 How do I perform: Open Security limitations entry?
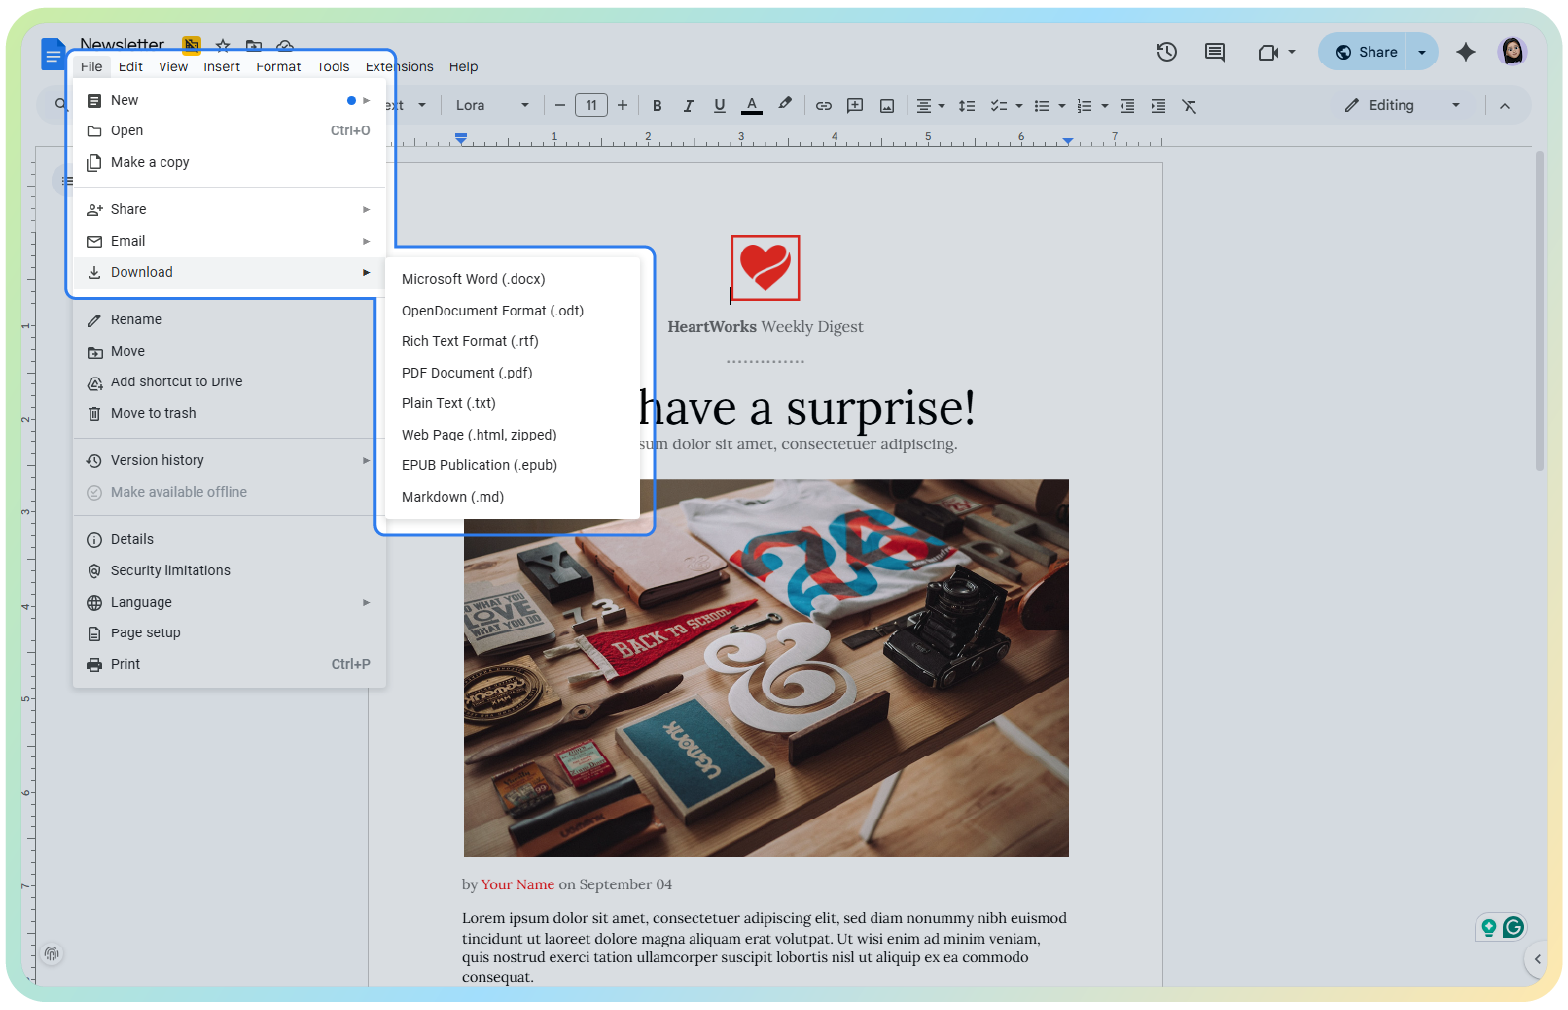pyautogui.click(x=229, y=571)
